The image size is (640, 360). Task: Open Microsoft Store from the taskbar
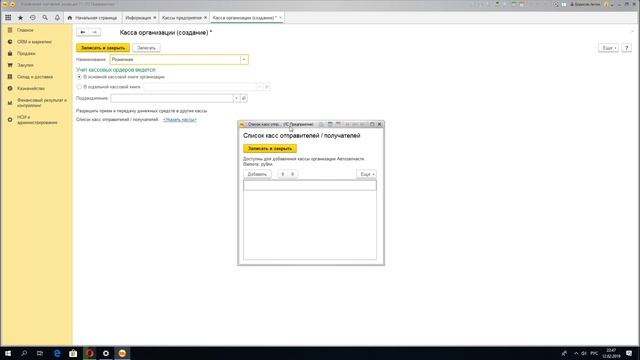73,353
